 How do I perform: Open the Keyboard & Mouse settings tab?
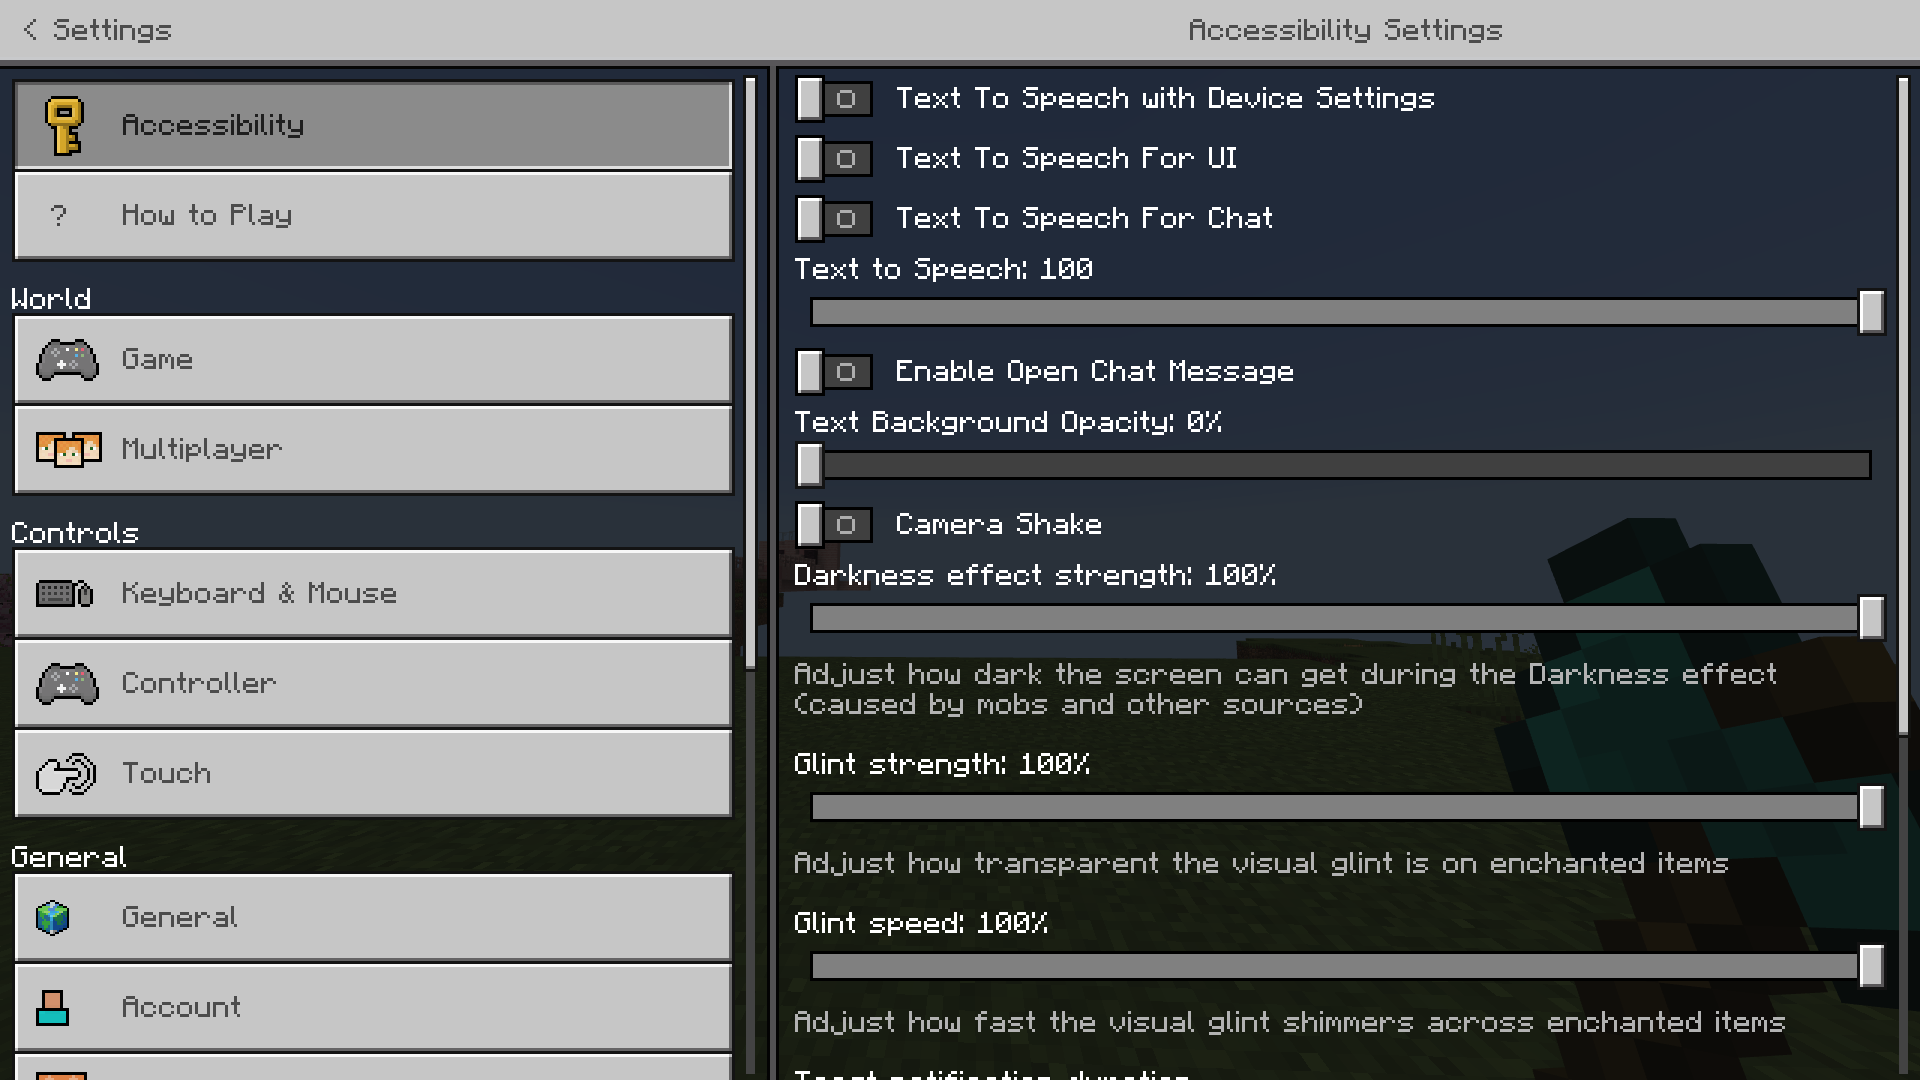[373, 594]
